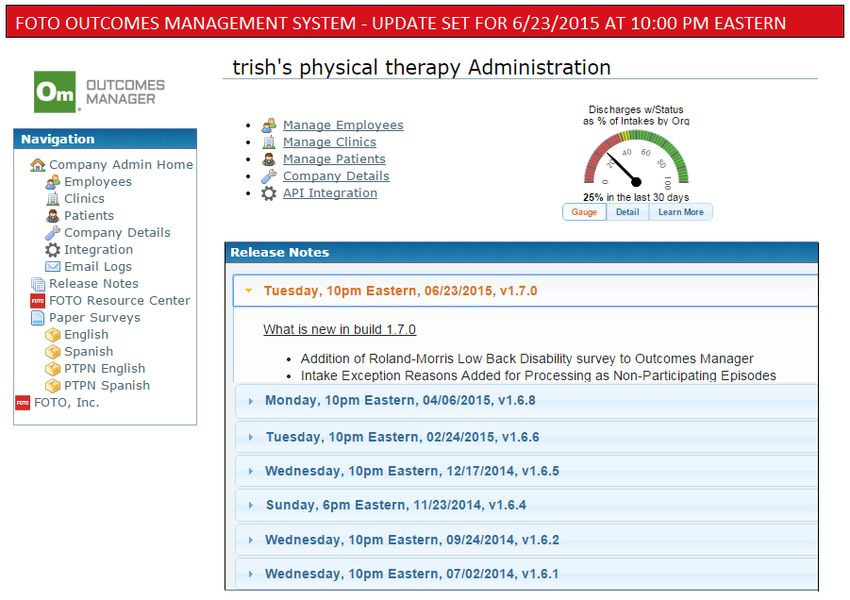Select Clinics in the navigation tree
The height and width of the screenshot is (600, 850).
tap(84, 199)
